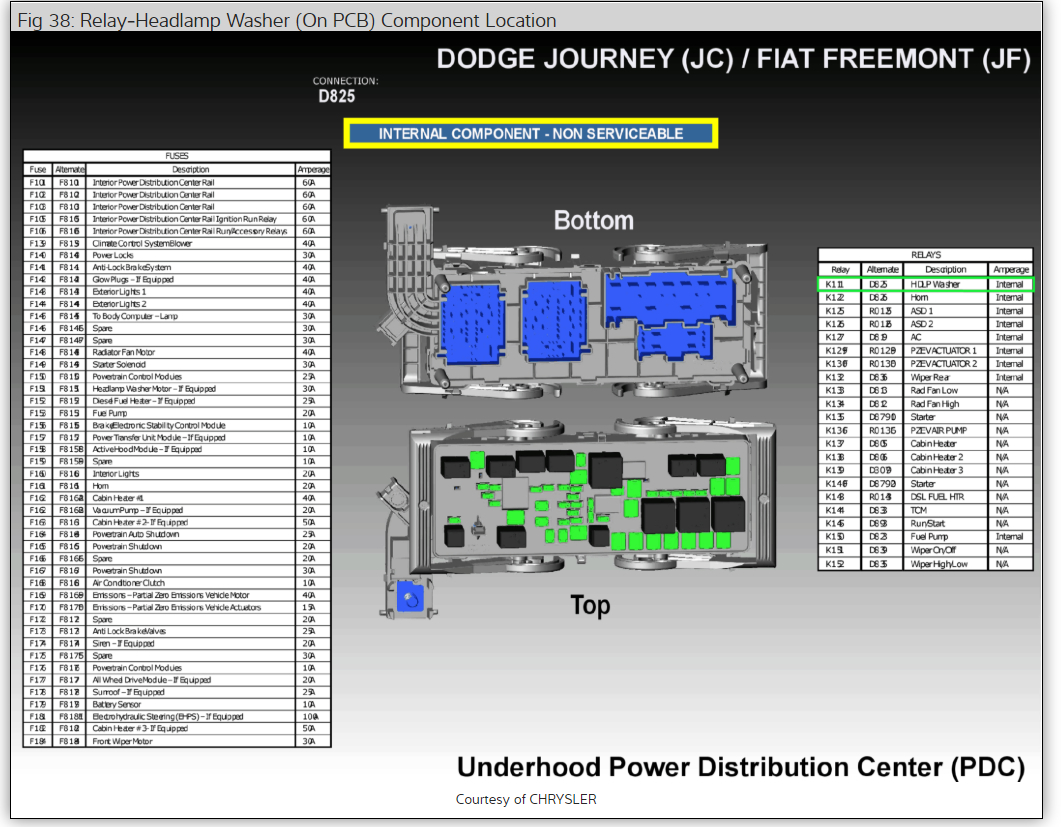The width and height of the screenshot is (1061, 827).
Task: Select the relay row 'DSL FUEL HTR'
Action: point(926,497)
